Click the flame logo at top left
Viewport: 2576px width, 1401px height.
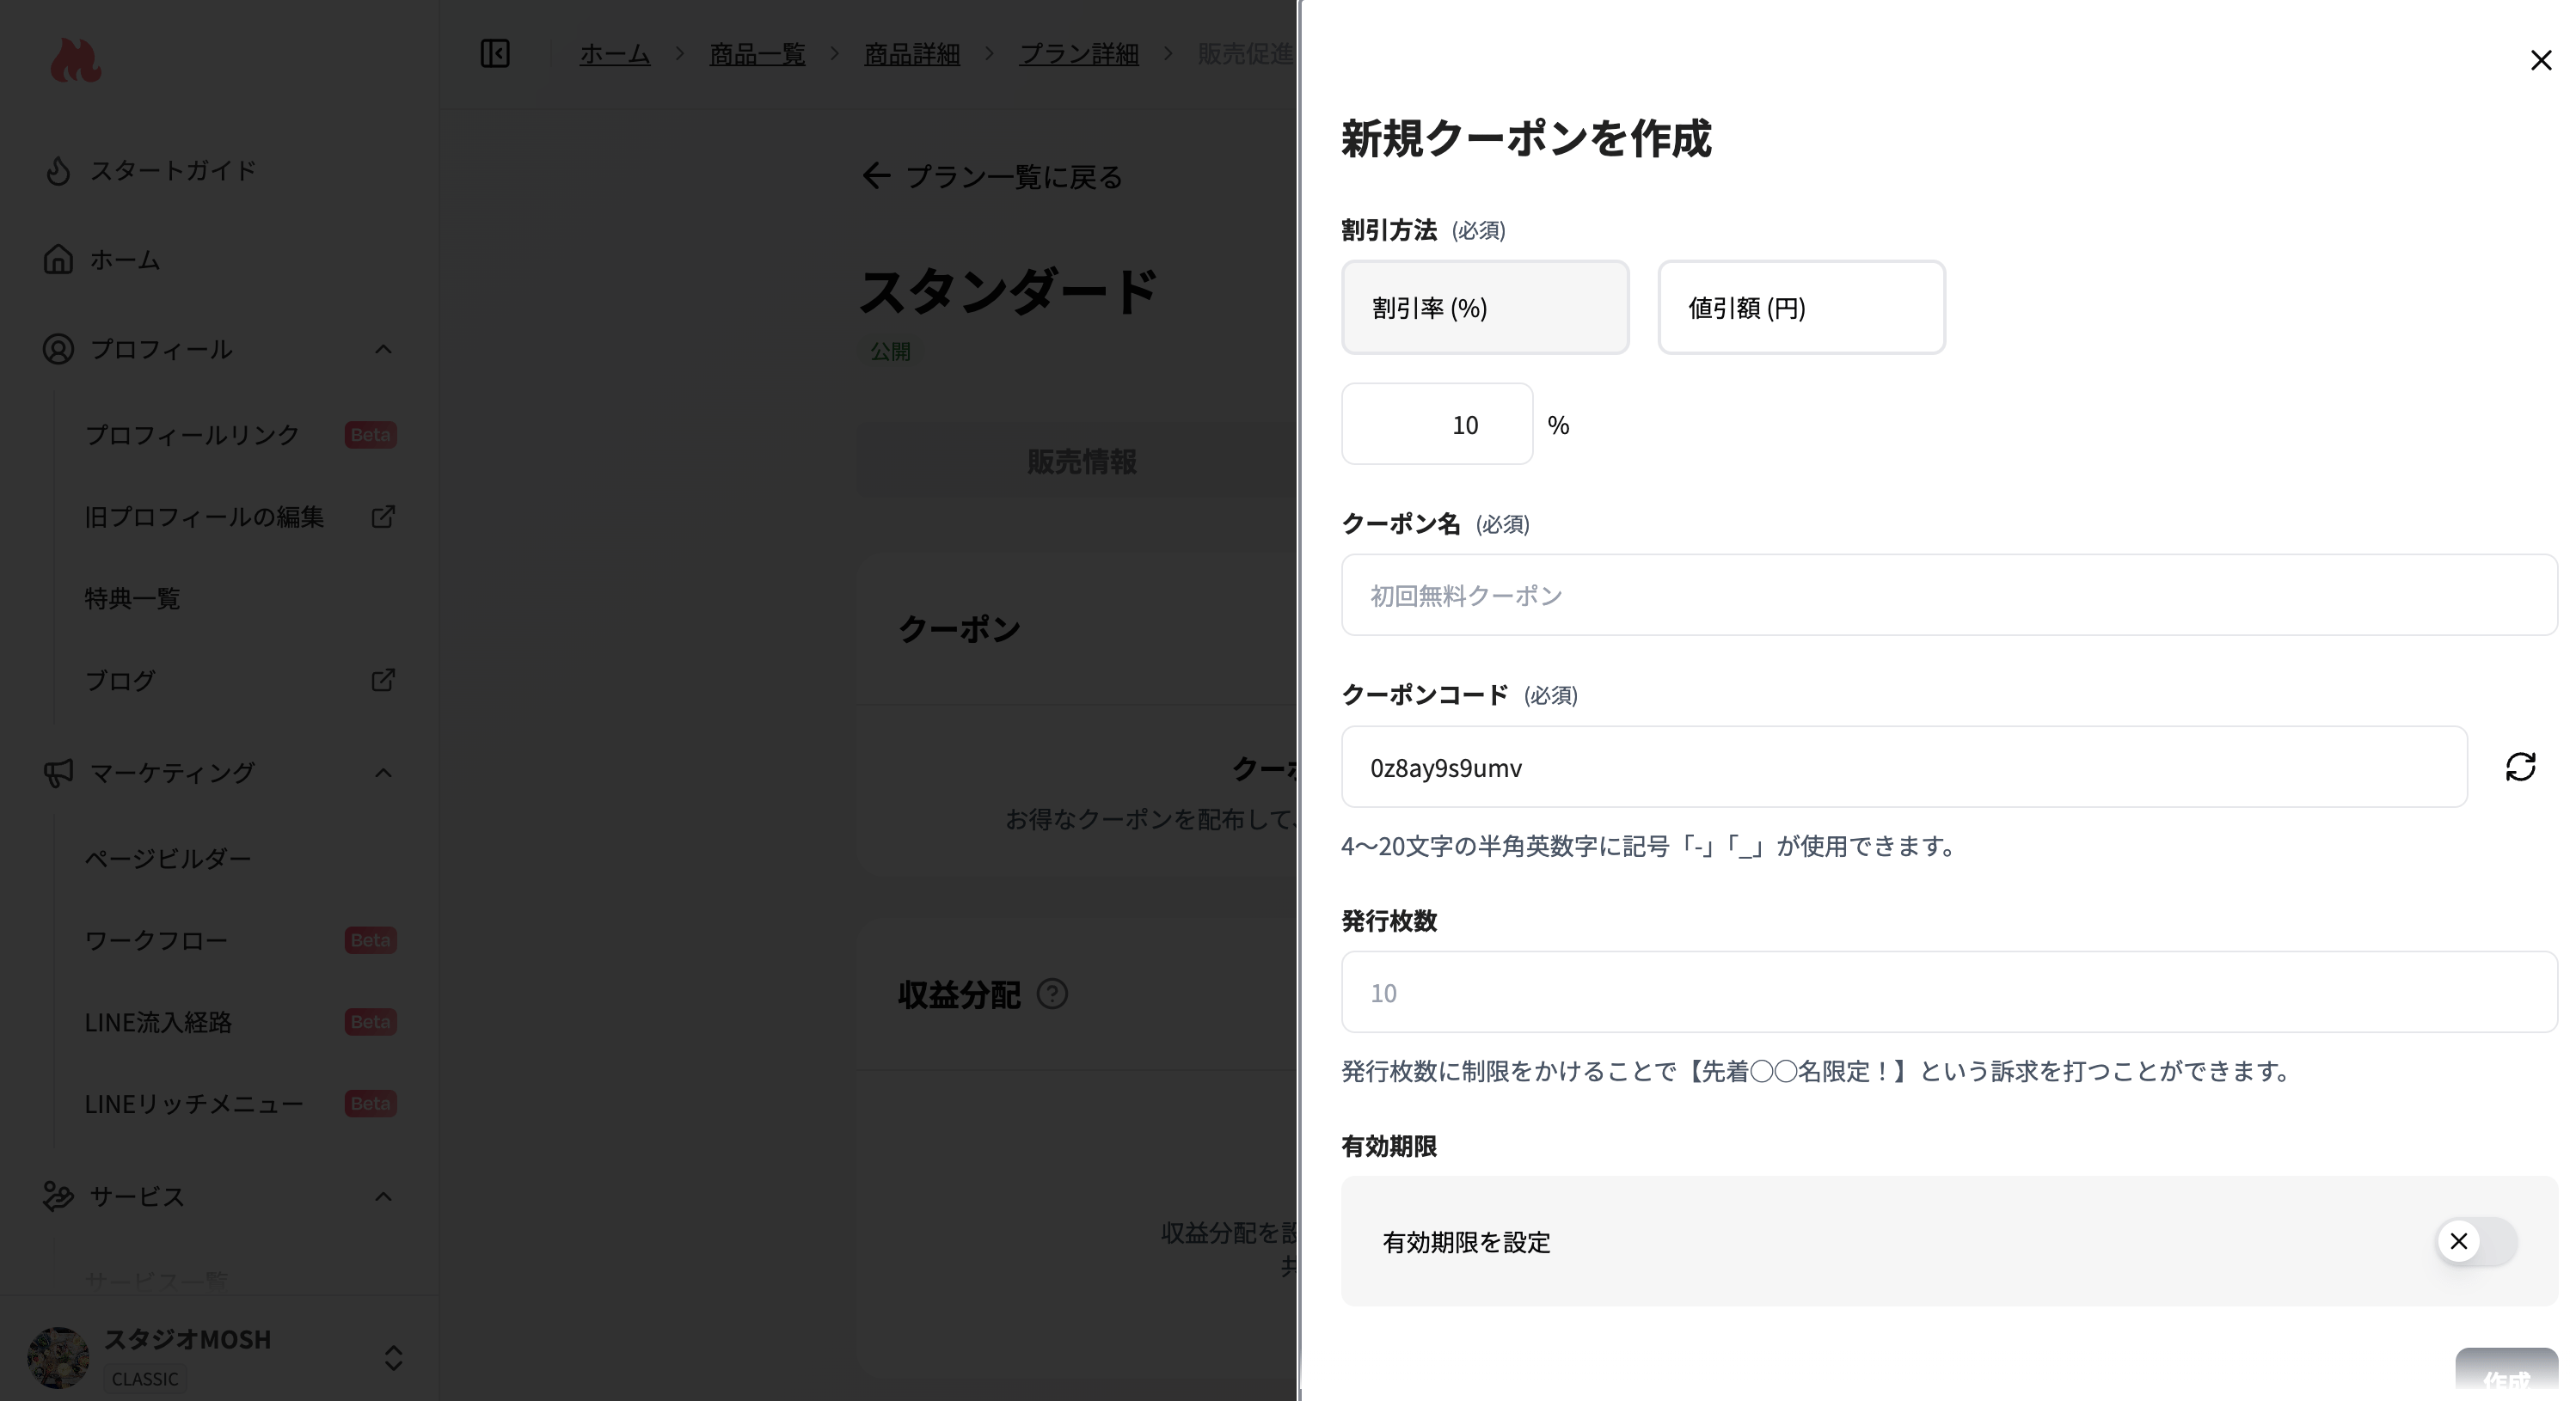point(76,61)
